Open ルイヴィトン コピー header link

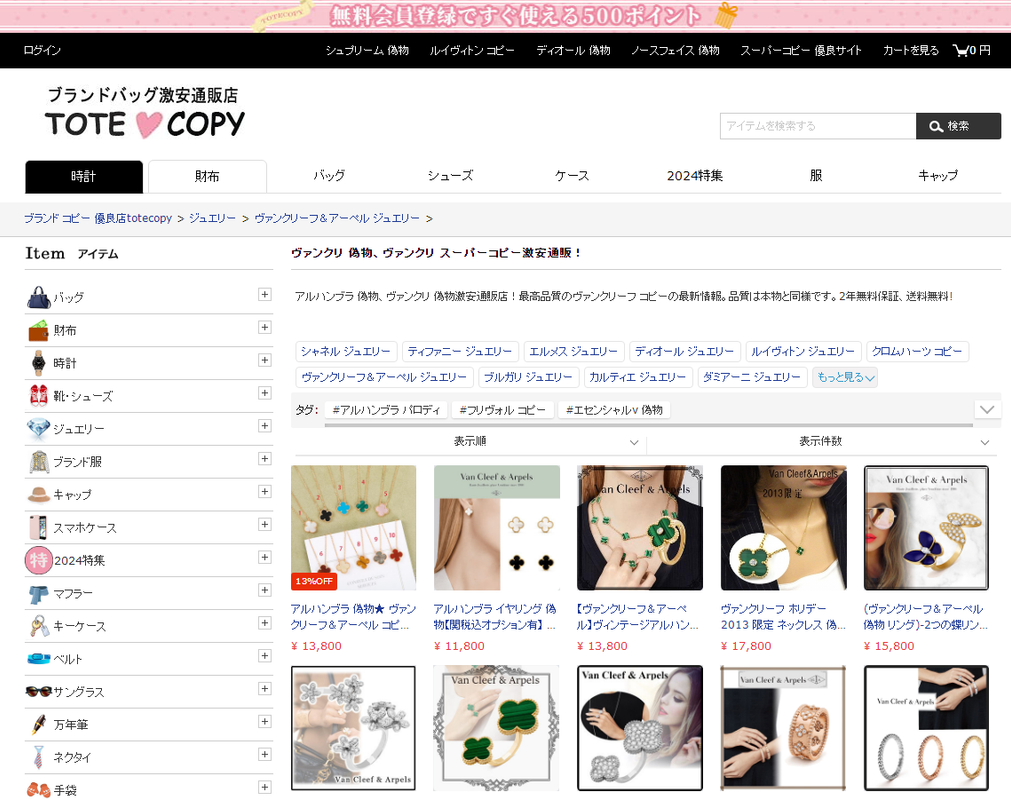[472, 50]
